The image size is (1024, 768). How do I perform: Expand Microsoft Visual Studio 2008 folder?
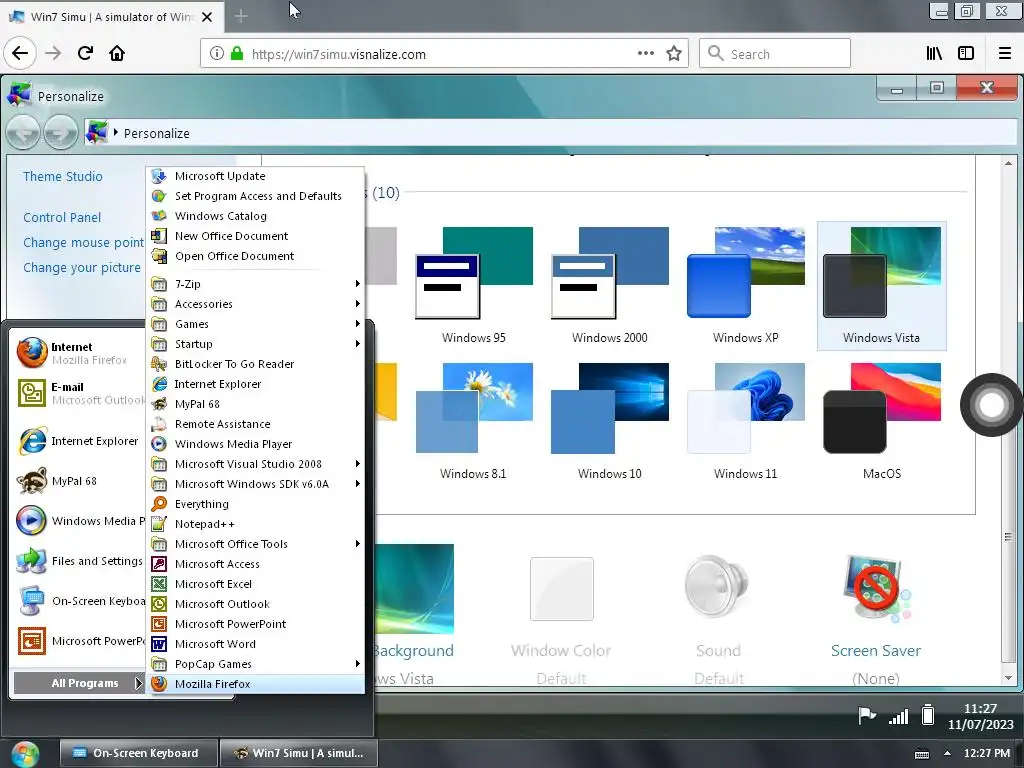coord(255,464)
